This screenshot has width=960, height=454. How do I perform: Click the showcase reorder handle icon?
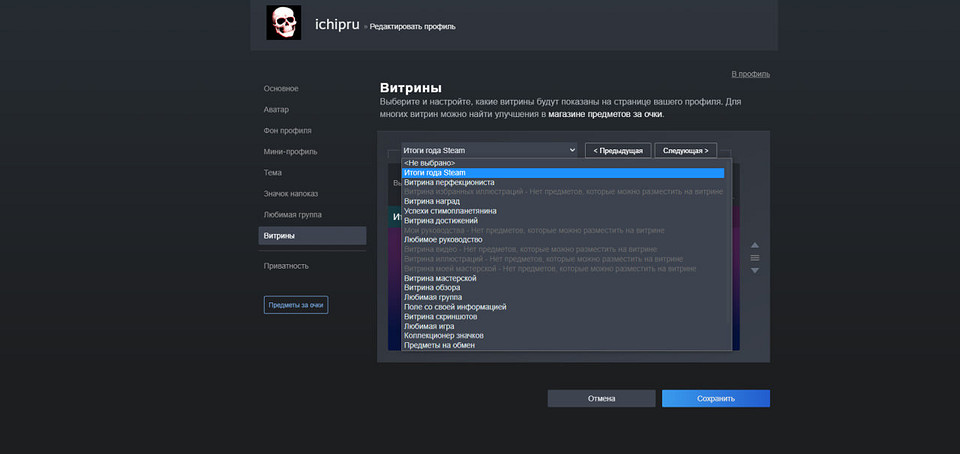click(755, 258)
